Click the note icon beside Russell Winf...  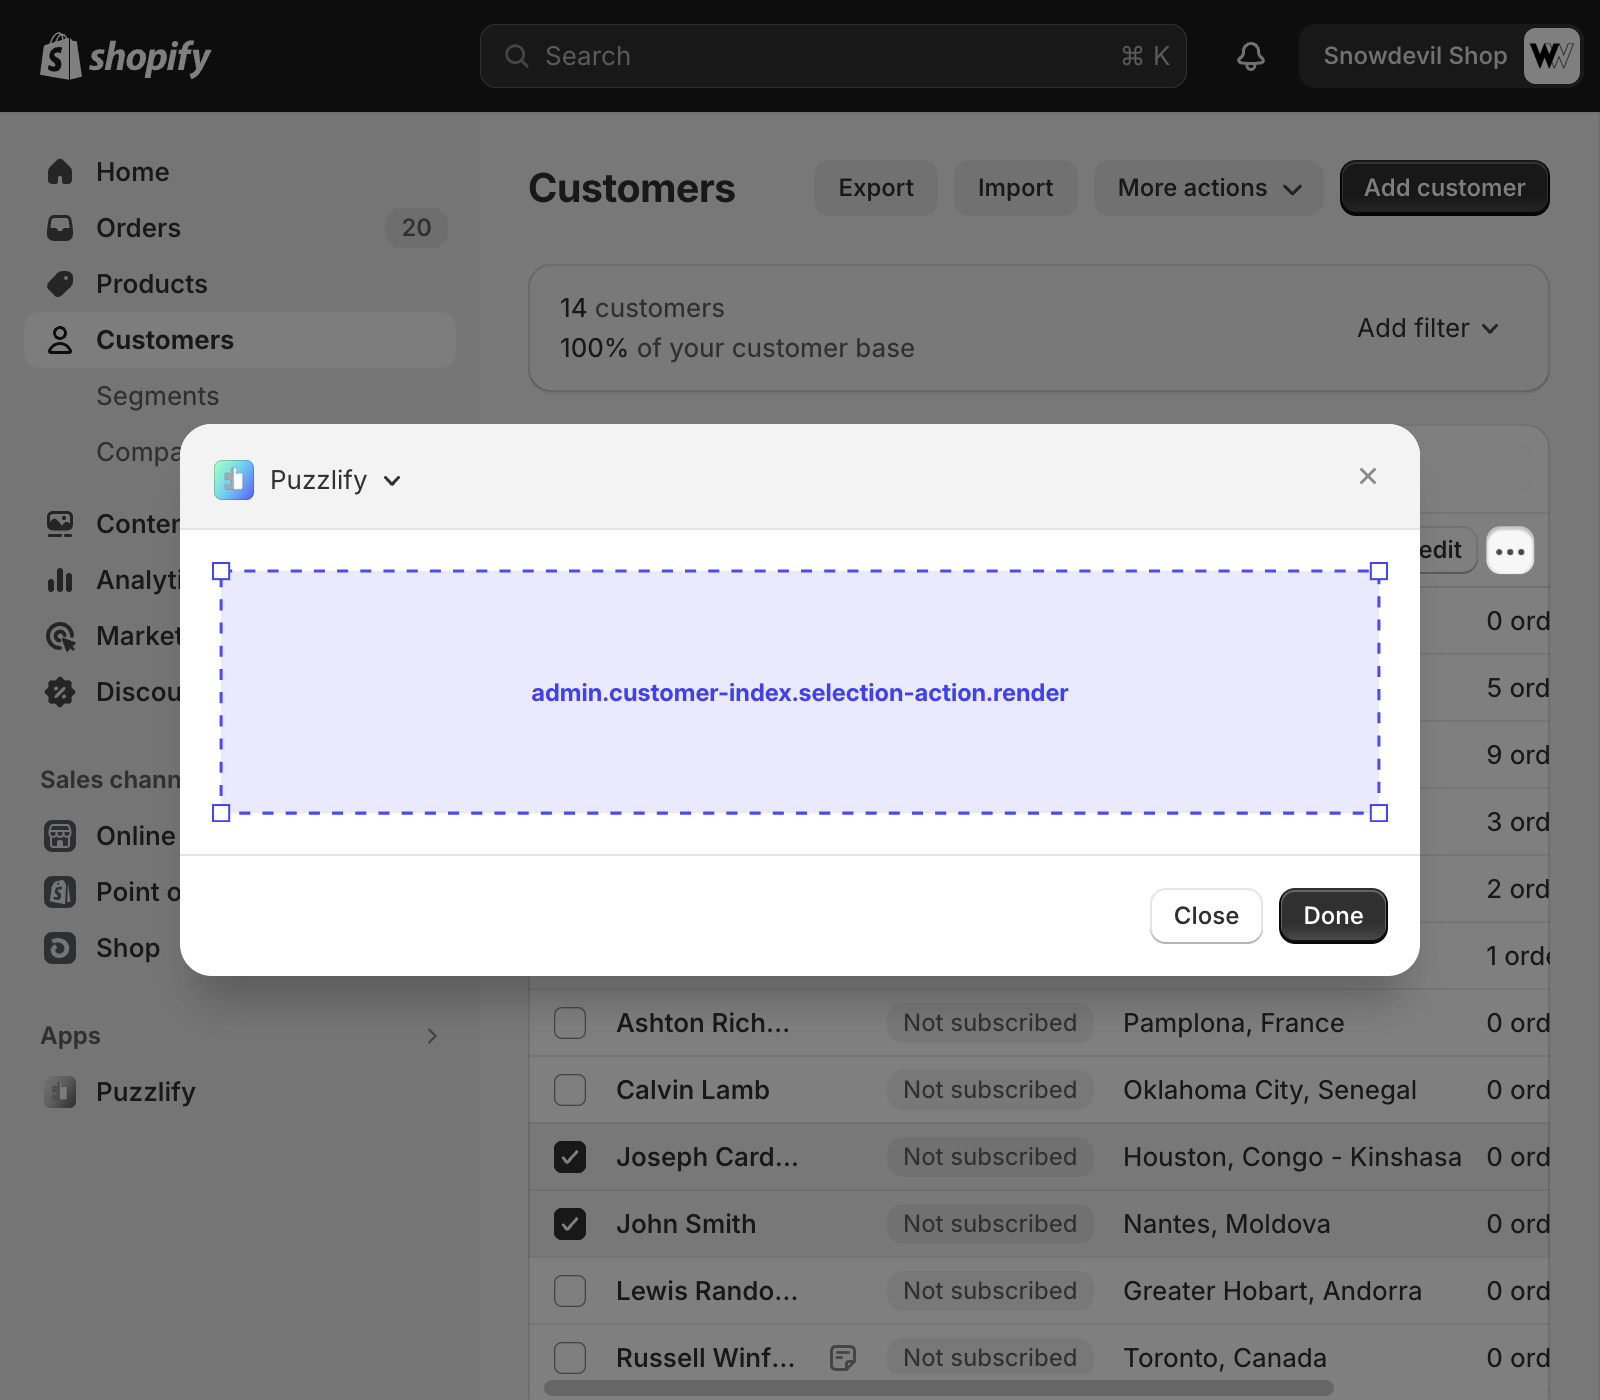[x=843, y=1357]
